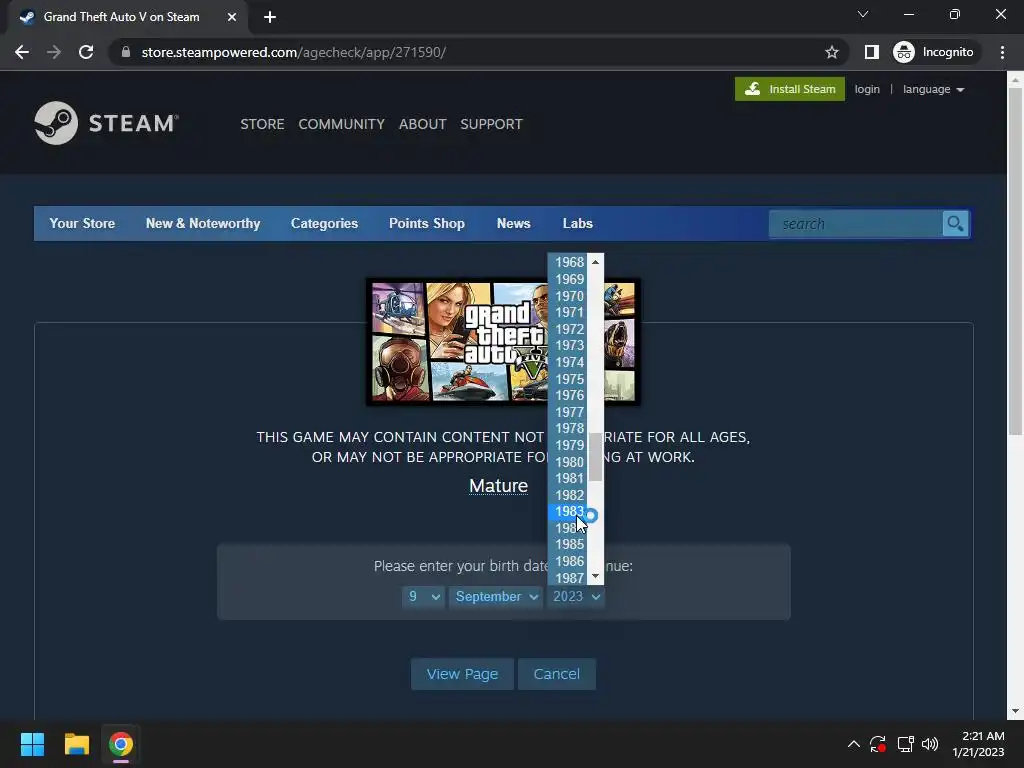The height and width of the screenshot is (768, 1024).
Task: Select highlighted year 1983
Action: pyautogui.click(x=568, y=511)
